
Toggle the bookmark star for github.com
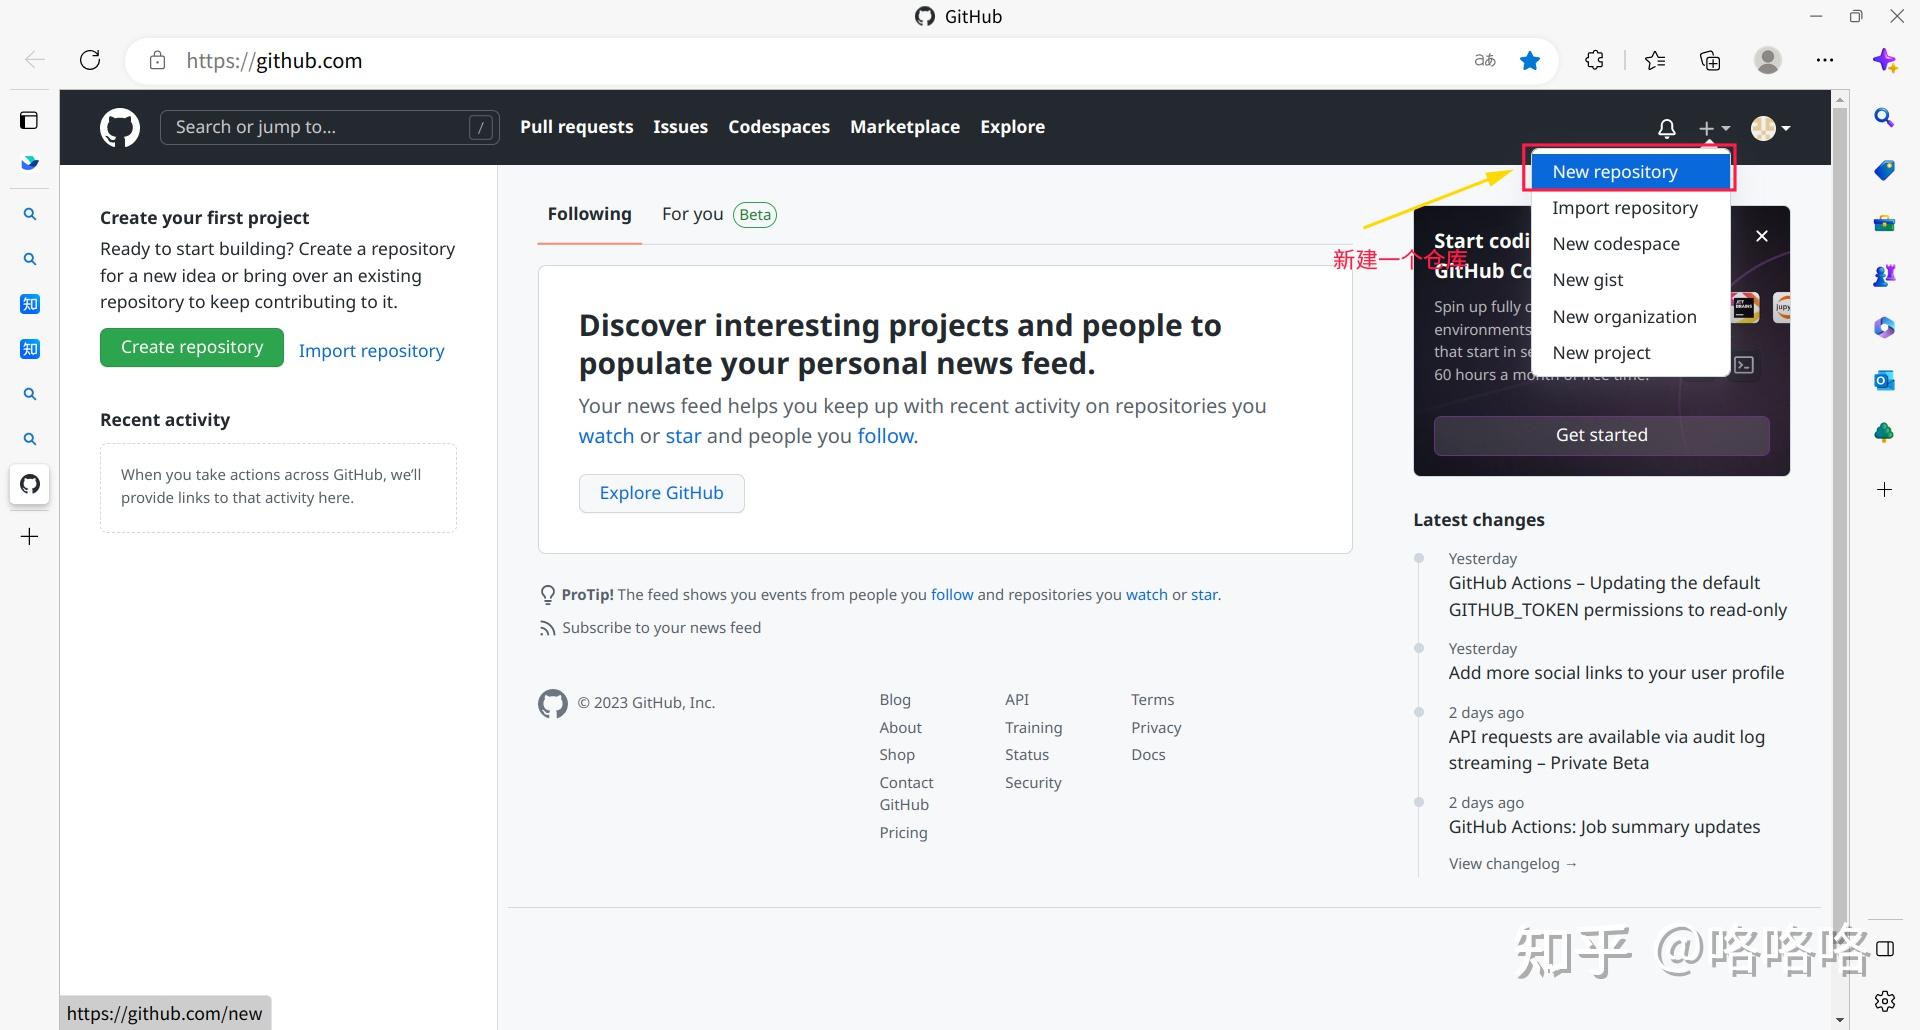[1530, 60]
